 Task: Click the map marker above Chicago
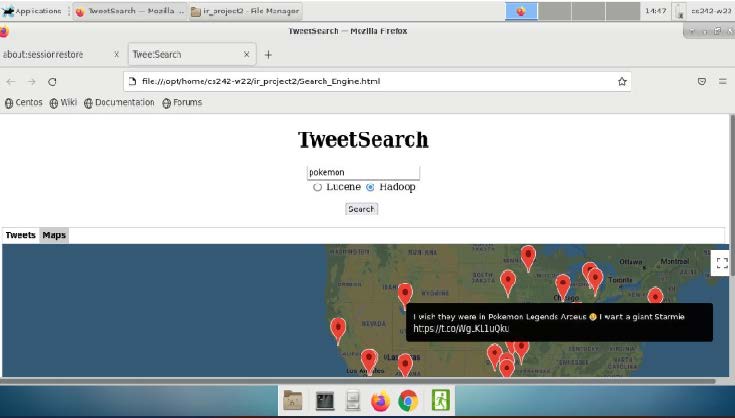[562, 286]
